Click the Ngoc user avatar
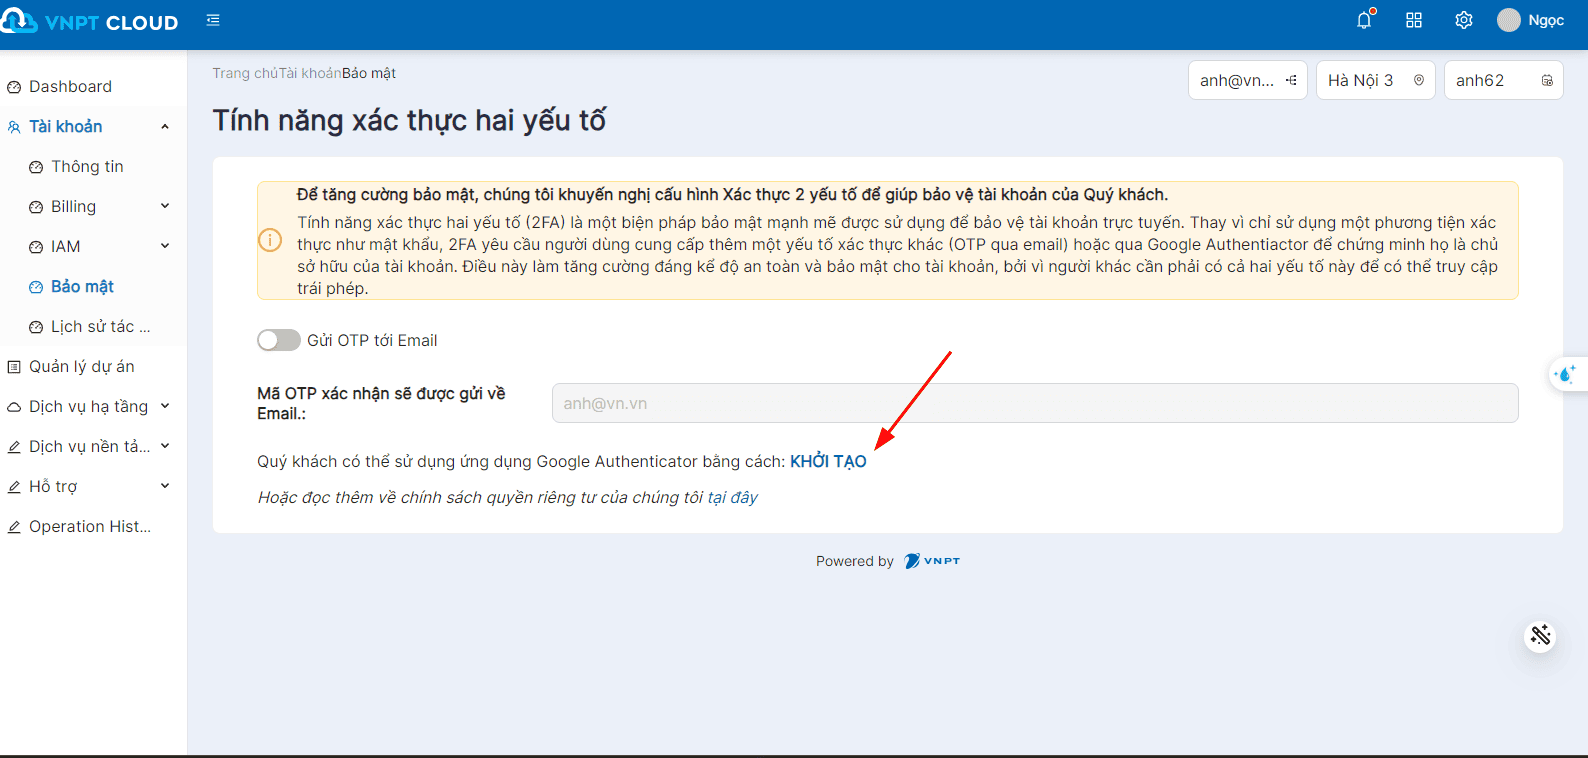Screen dimensions: 1588x758 tap(1508, 20)
